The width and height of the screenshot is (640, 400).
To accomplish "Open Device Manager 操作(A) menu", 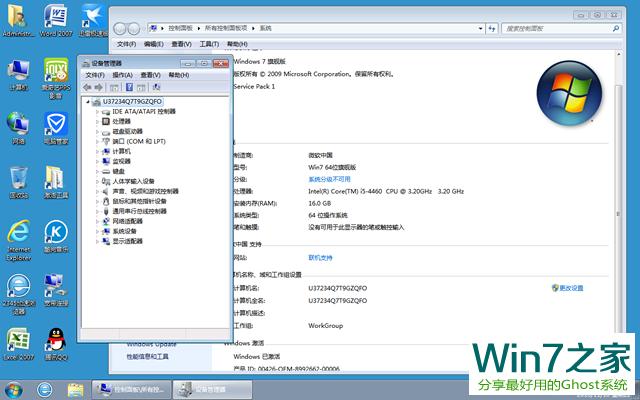I will (122, 75).
